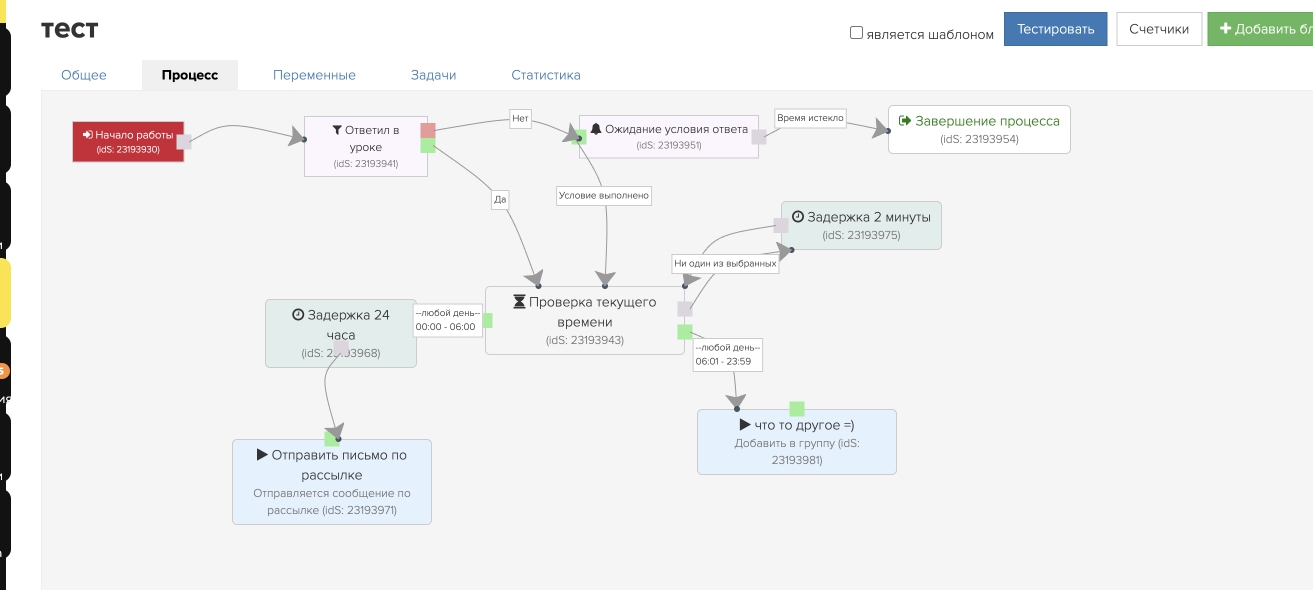Click the clock icon in 'Задержка 2 минуты'
The image size is (1313, 590).
click(x=798, y=217)
